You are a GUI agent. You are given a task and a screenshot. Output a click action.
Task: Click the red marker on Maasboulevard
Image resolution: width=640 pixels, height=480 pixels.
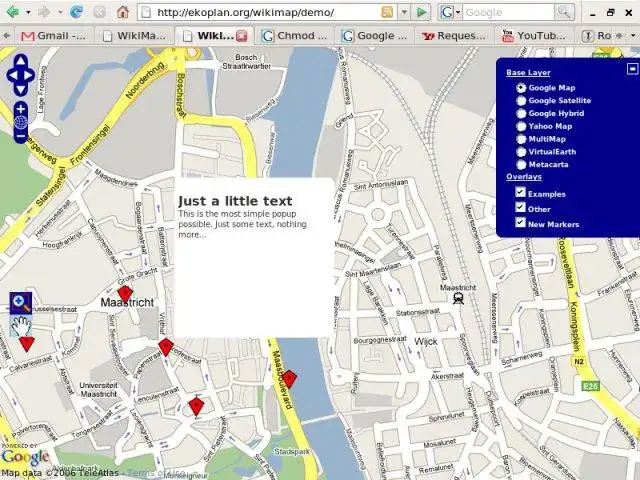[x=289, y=379]
